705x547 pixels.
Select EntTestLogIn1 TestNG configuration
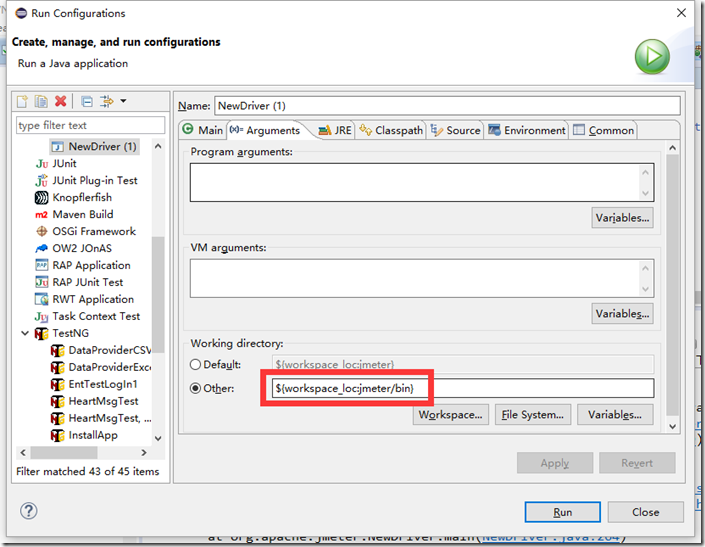click(103, 384)
